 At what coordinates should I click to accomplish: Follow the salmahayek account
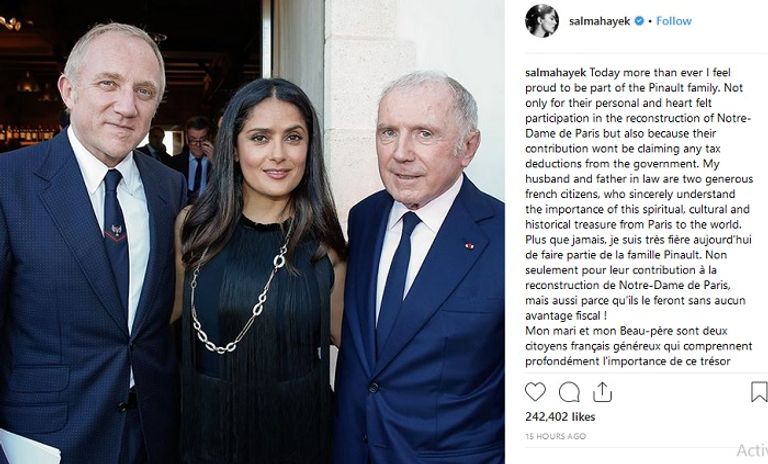coord(673,21)
